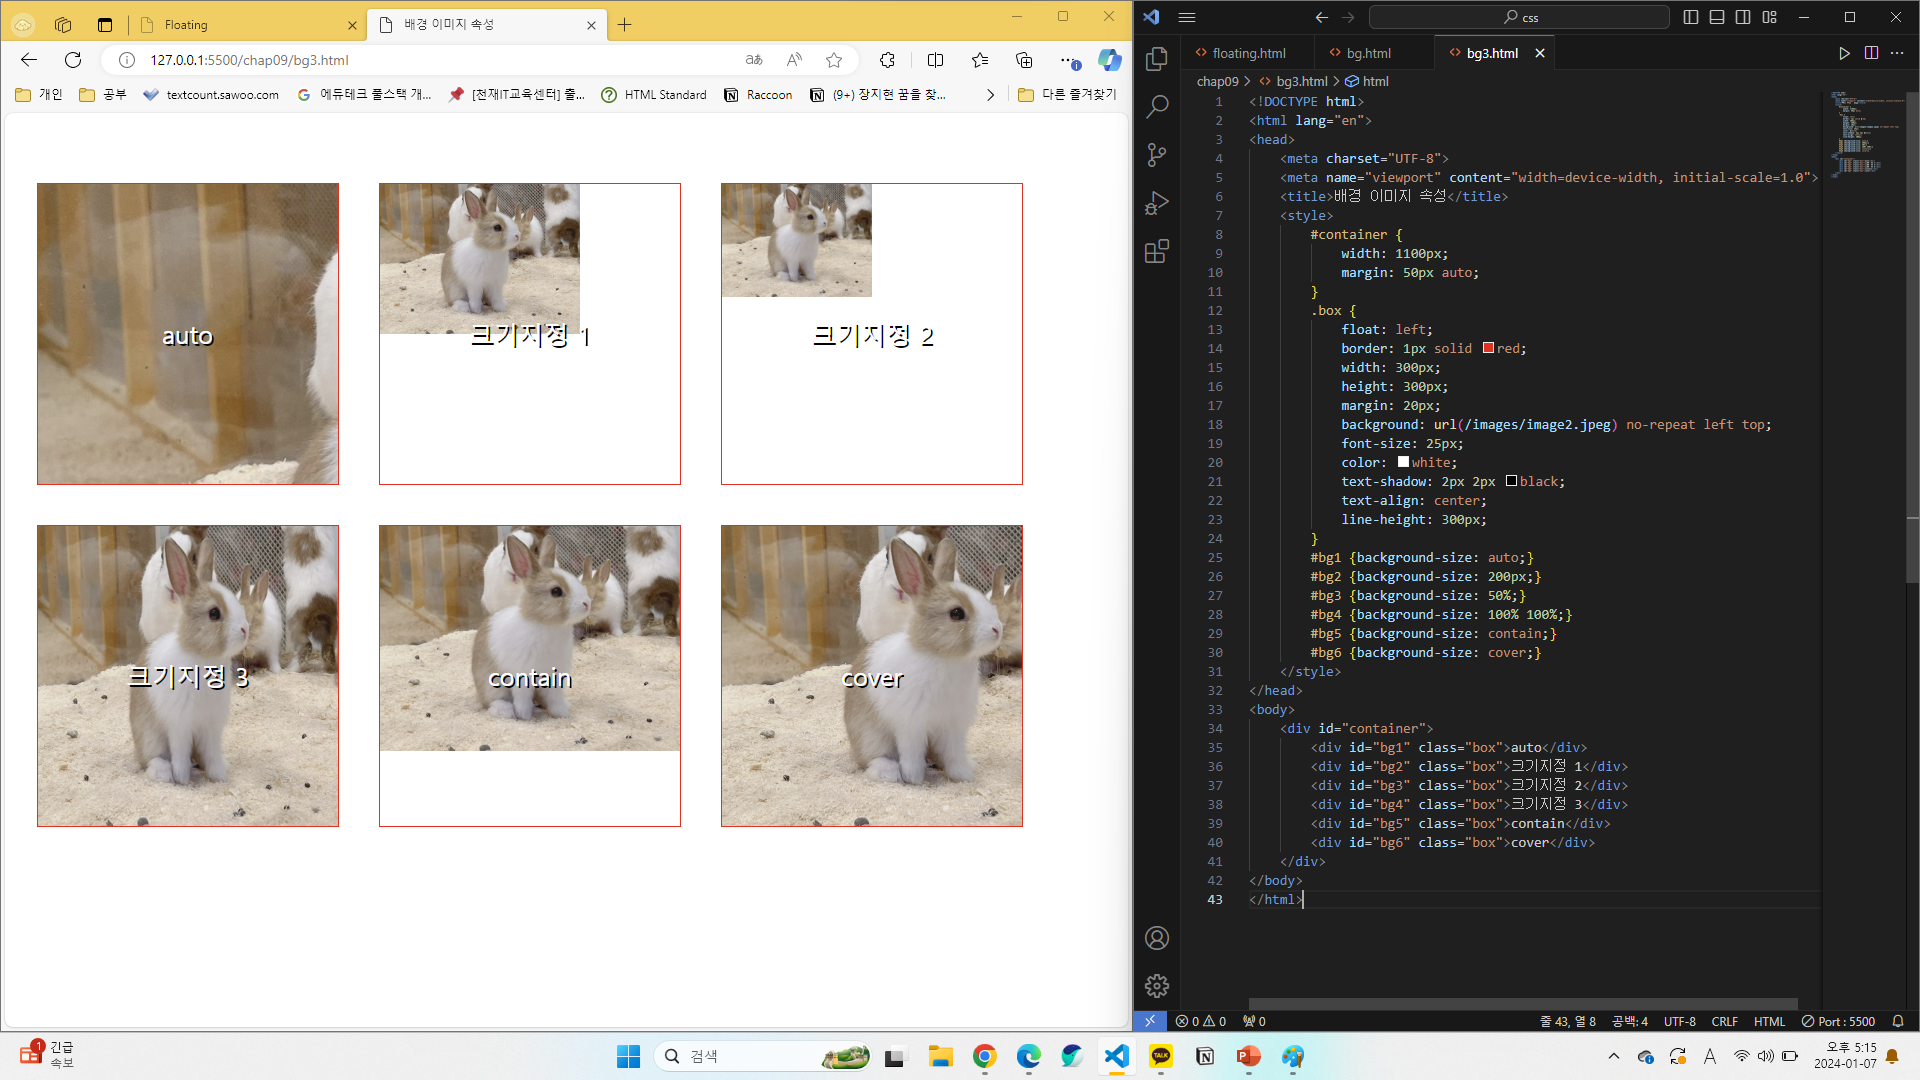Open the 개인 bookmarks folder
The image size is (1920, 1080).
[39, 95]
